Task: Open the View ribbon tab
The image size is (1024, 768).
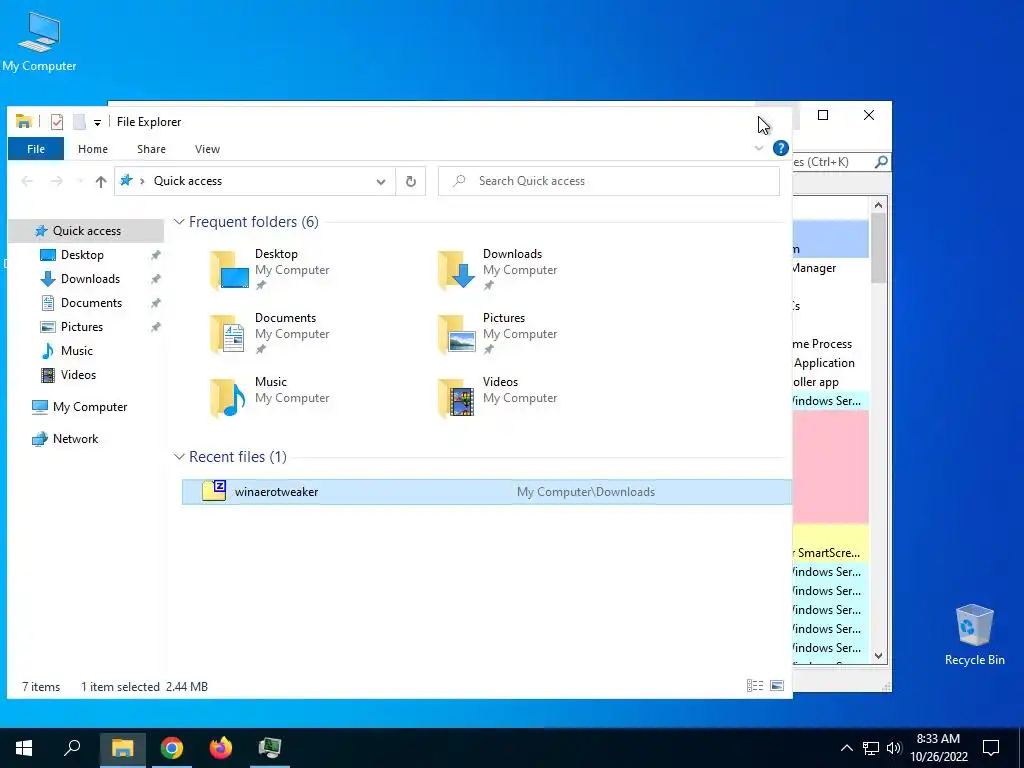Action: click(207, 149)
